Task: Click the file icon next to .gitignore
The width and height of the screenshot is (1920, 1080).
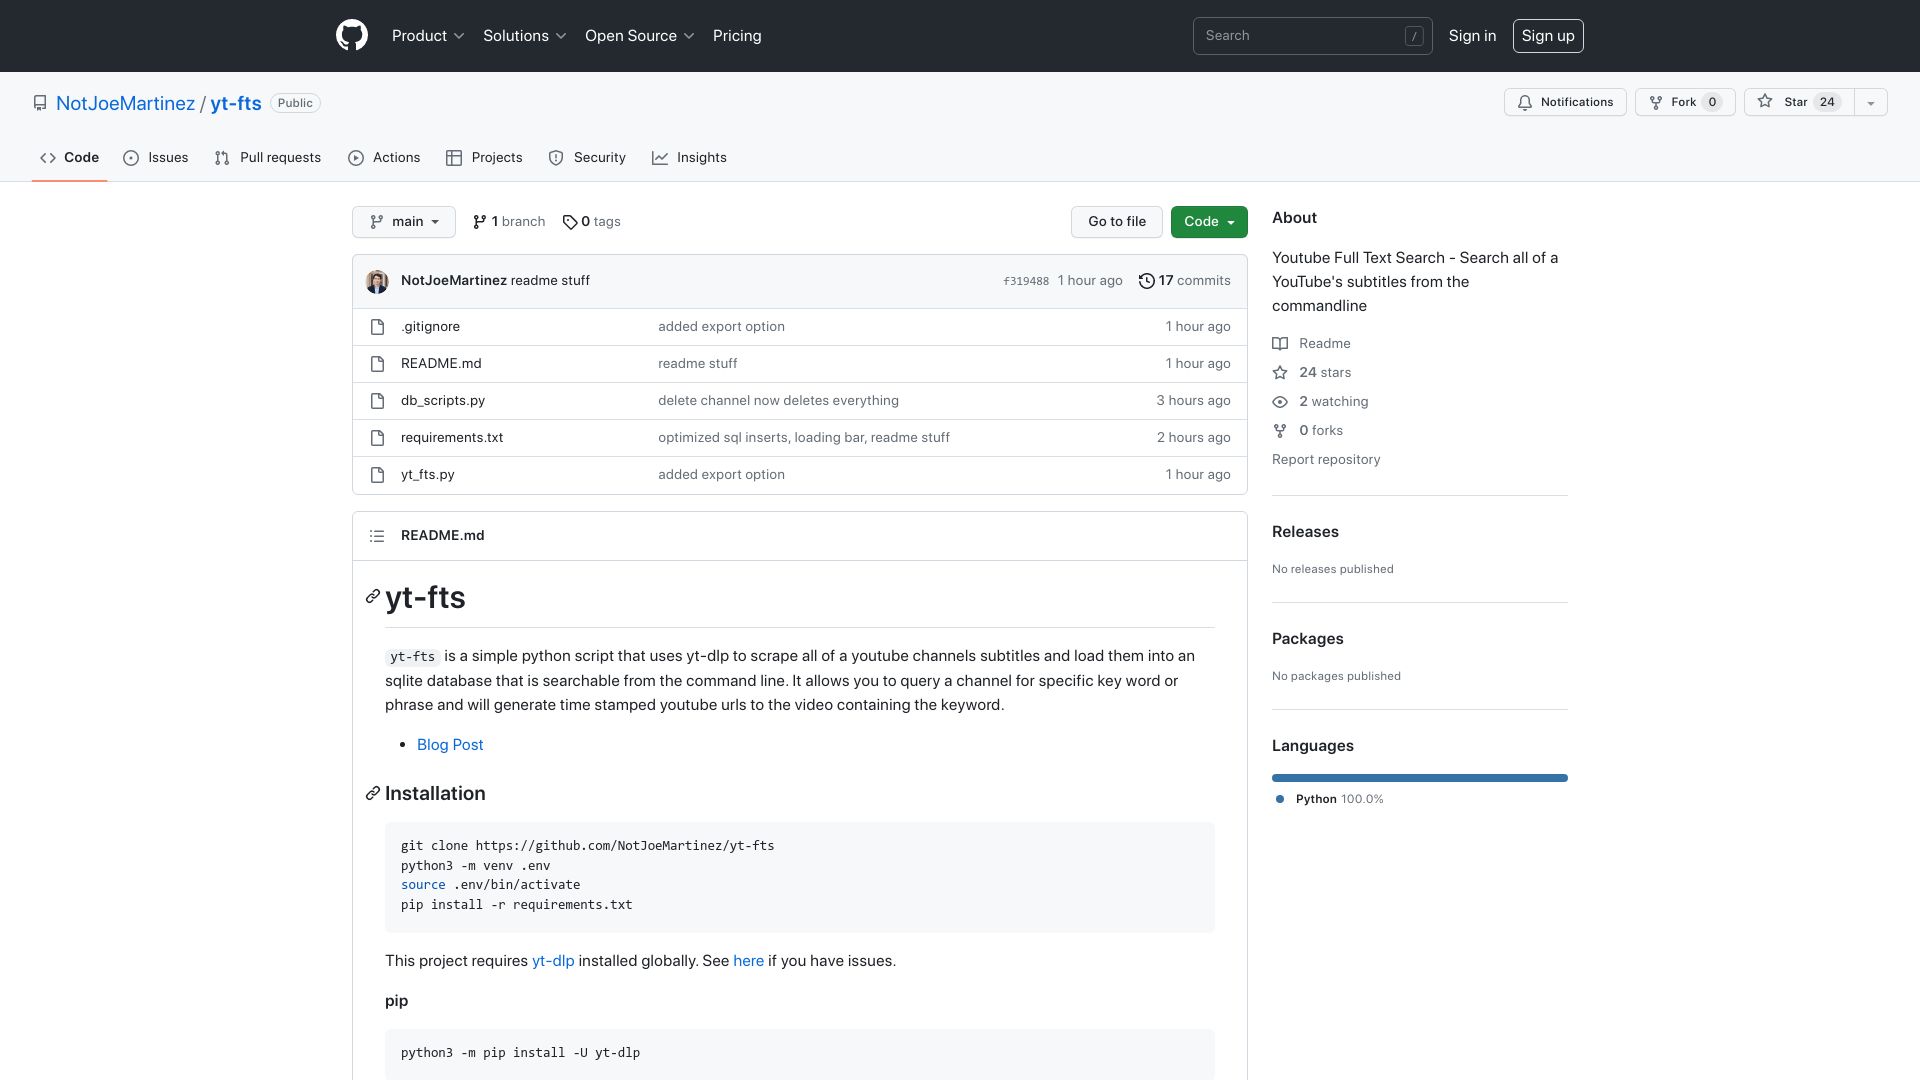Action: click(x=377, y=327)
